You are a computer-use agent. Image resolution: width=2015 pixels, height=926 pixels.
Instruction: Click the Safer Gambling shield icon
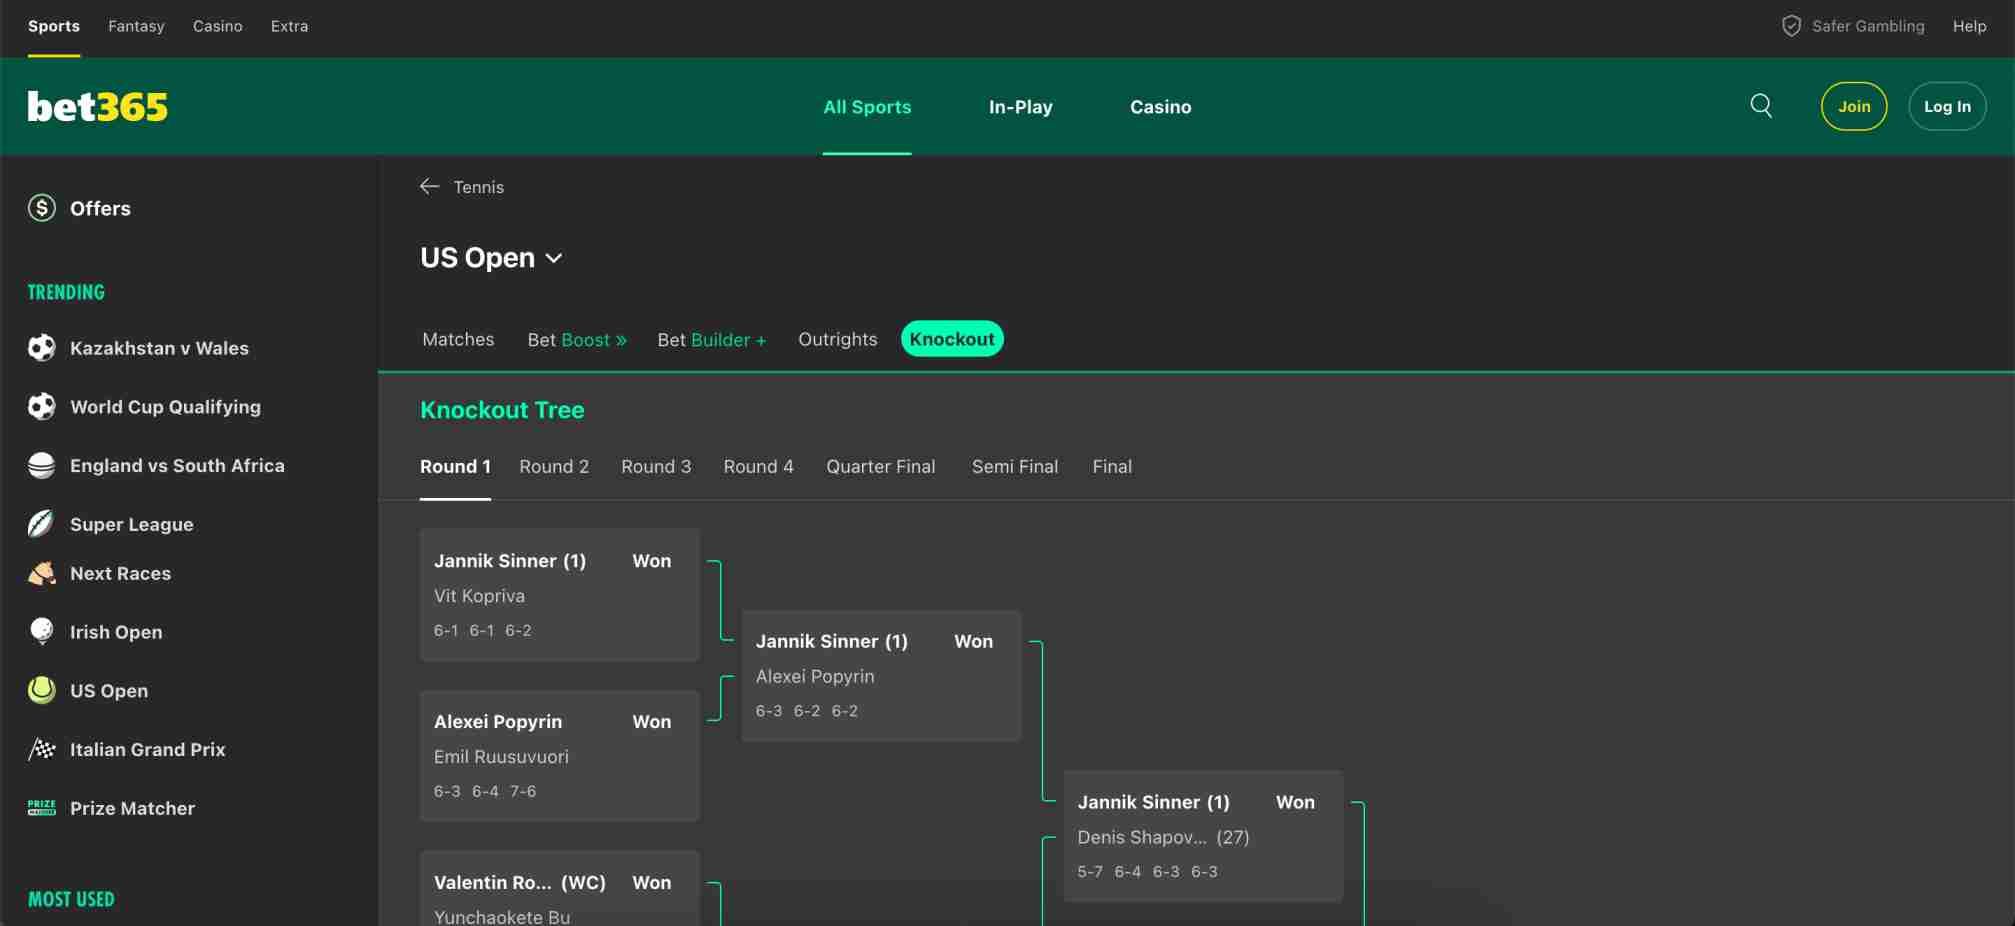1791,26
